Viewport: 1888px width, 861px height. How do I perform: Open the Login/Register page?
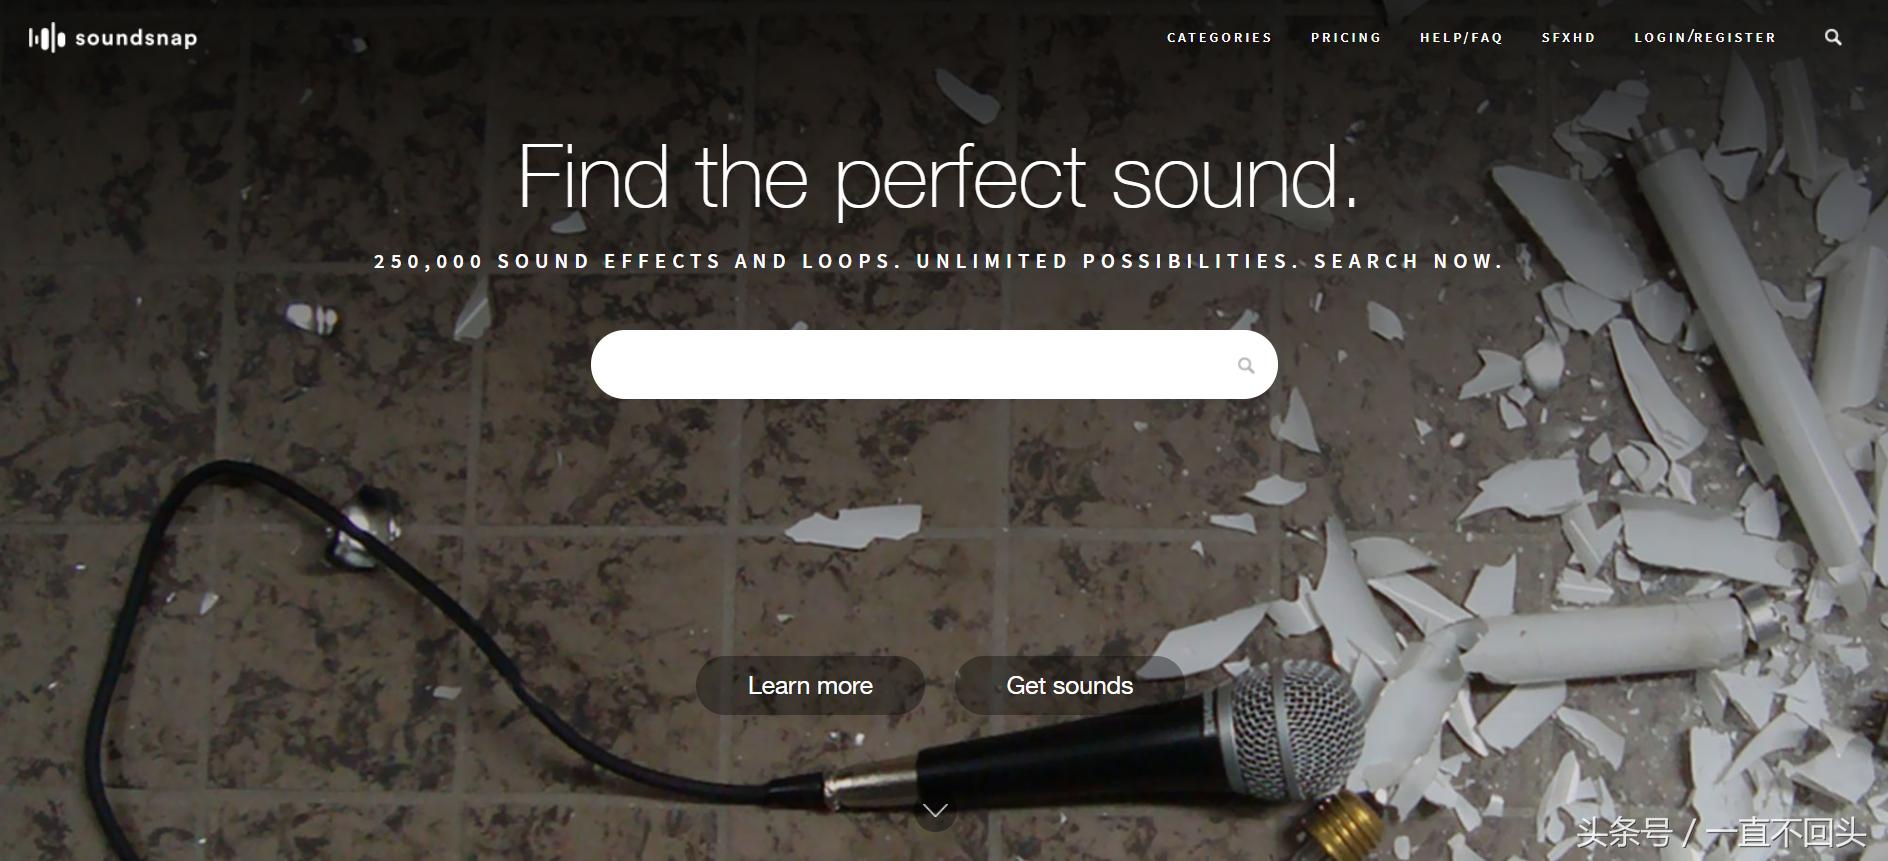1705,37
